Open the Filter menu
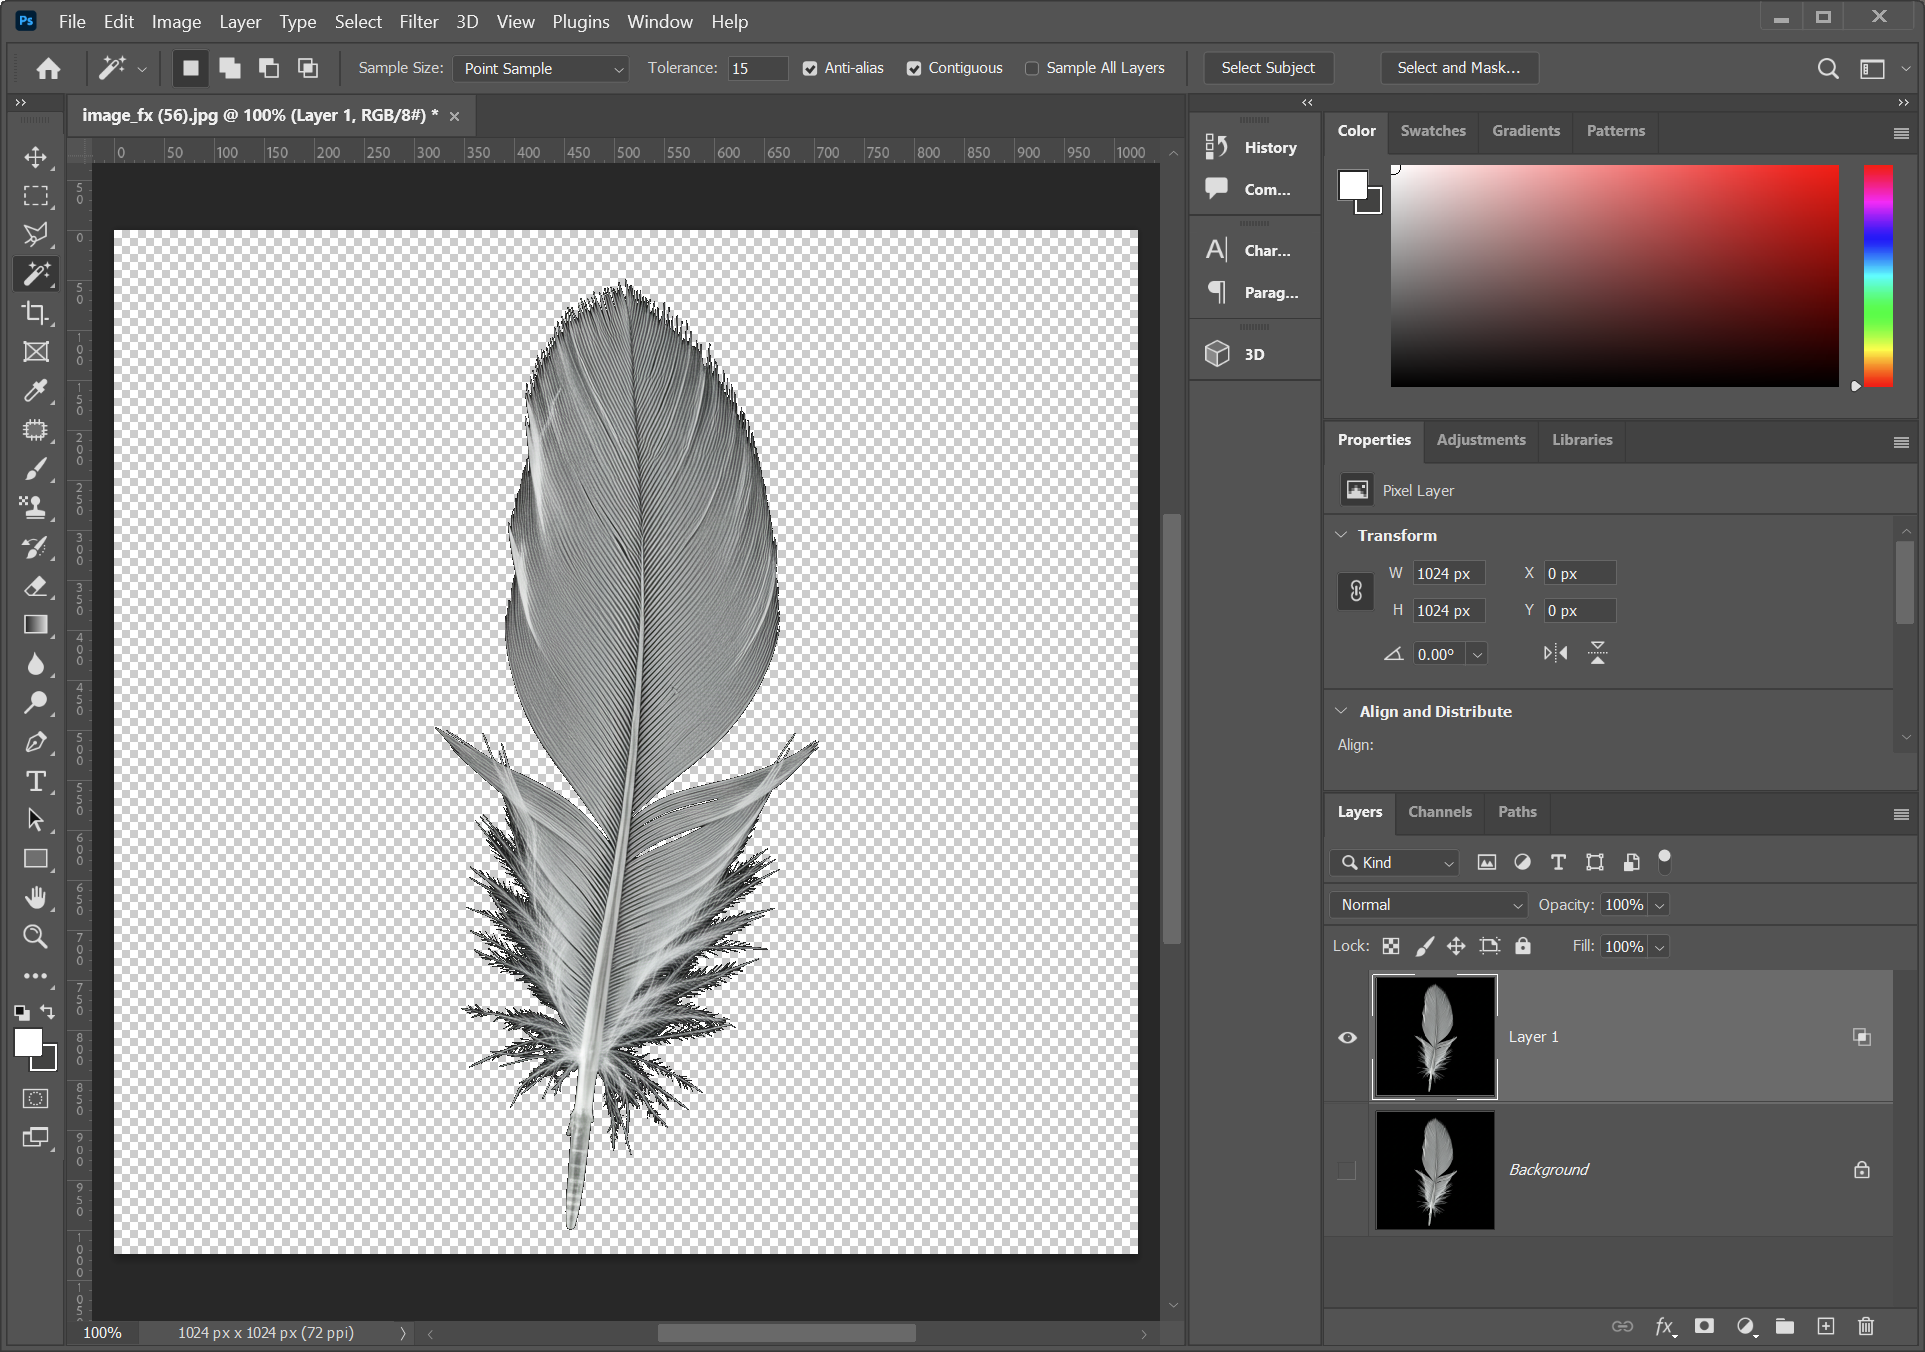The width and height of the screenshot is (1925, 1352). (418, 21)
